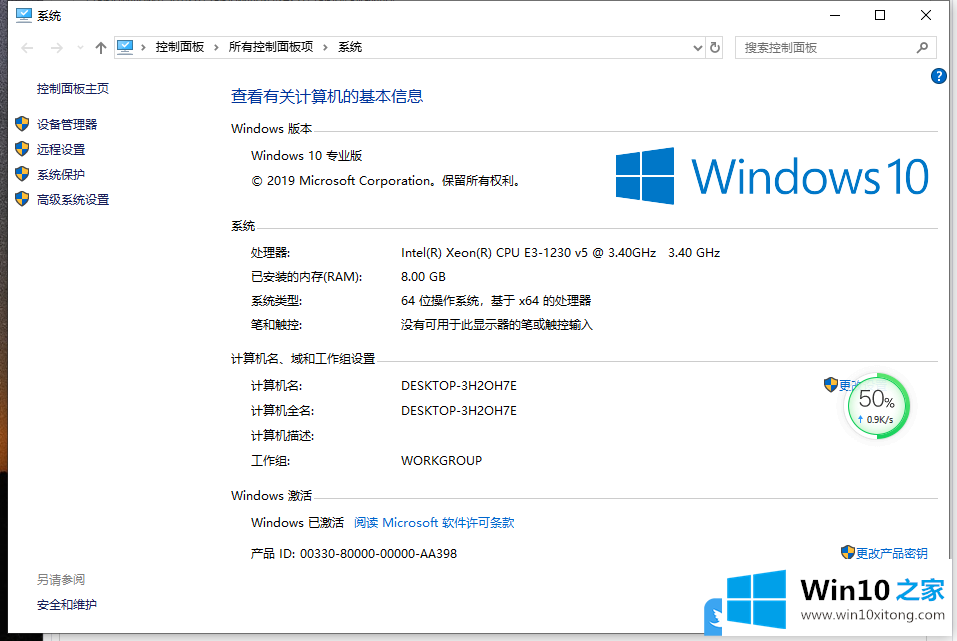Click shield icon beside 高级系统设置

22,199
